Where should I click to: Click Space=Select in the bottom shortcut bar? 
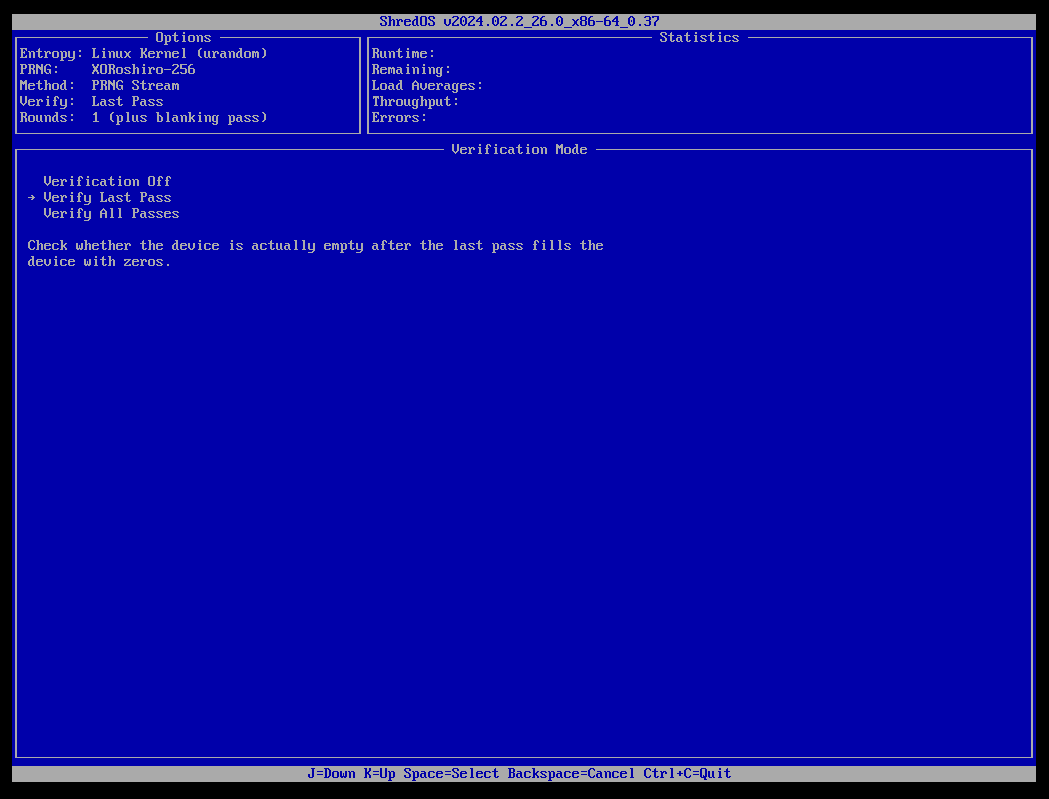click(x=454, y=773)
